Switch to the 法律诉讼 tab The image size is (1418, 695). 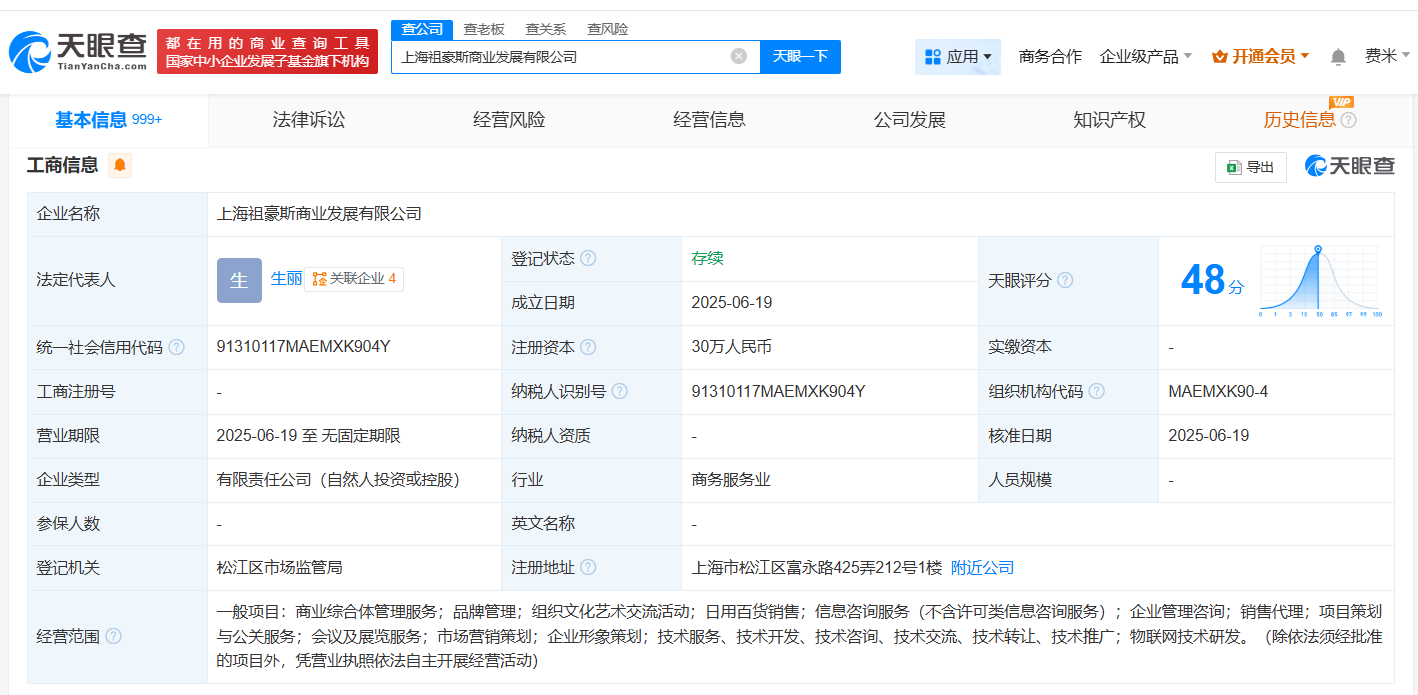pyautogui.click(x=308, y=120)
